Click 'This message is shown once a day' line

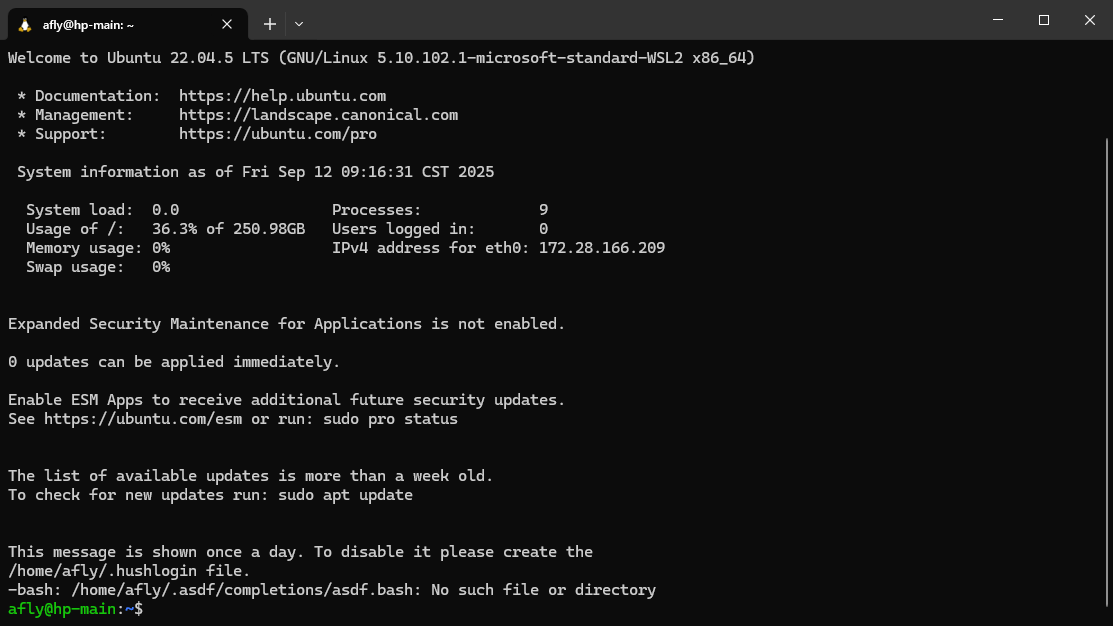click(300, 552)
